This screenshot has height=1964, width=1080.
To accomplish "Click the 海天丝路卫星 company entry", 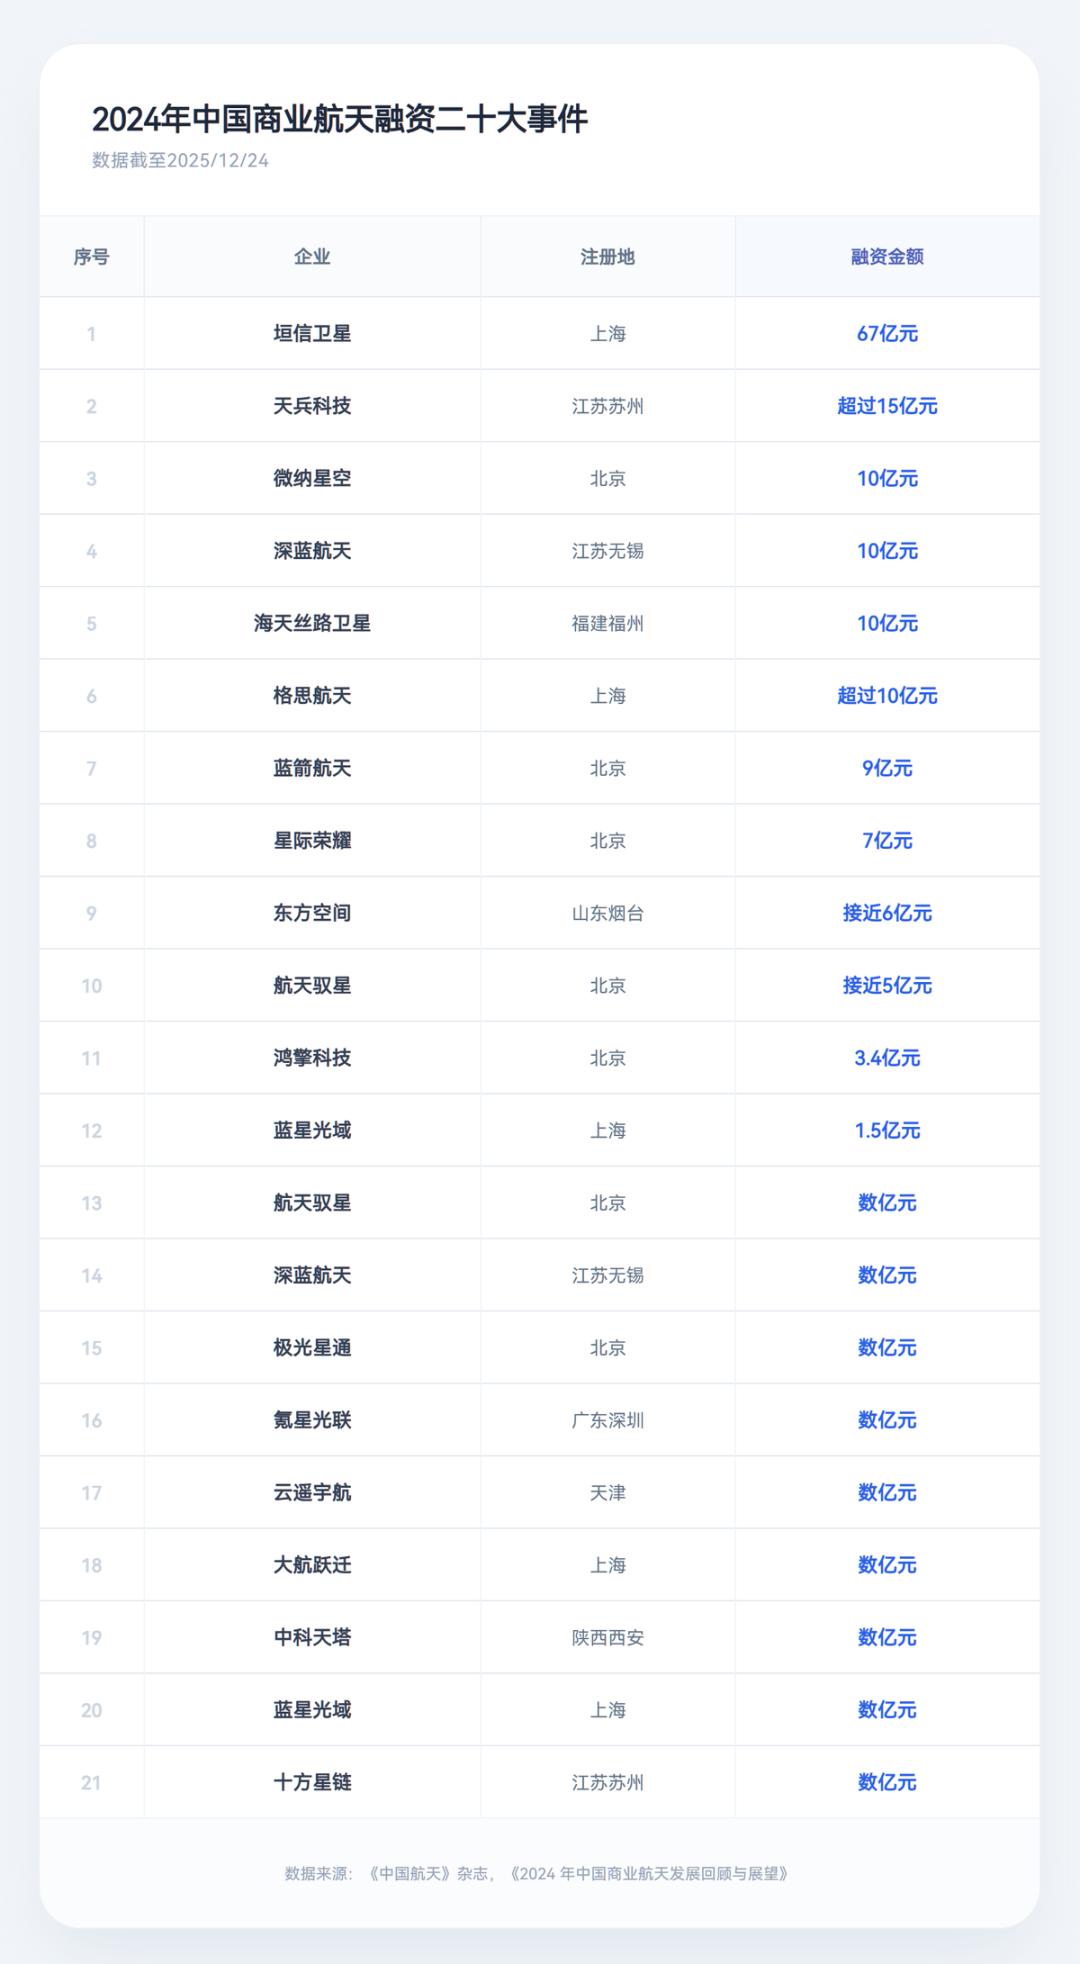I will point(312,624).
